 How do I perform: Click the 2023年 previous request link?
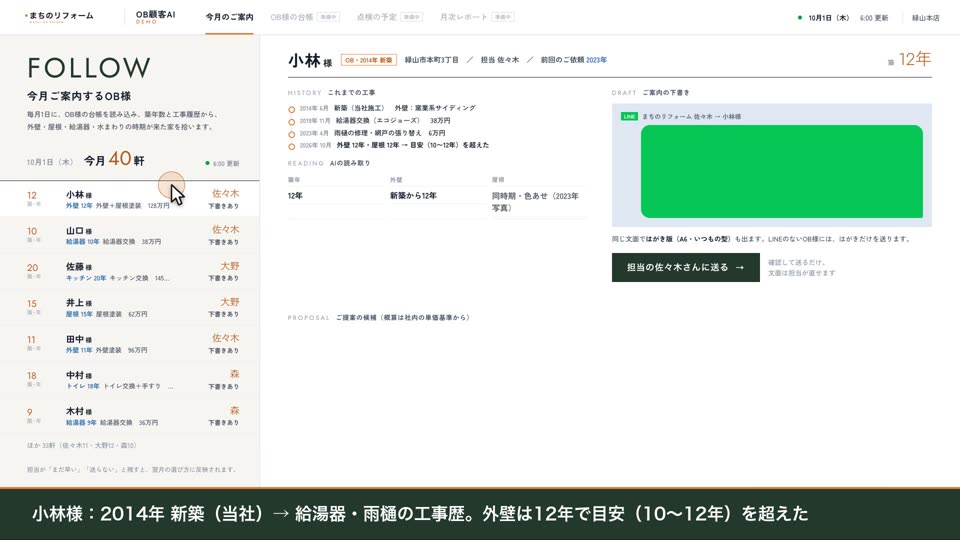coord(596,60)
